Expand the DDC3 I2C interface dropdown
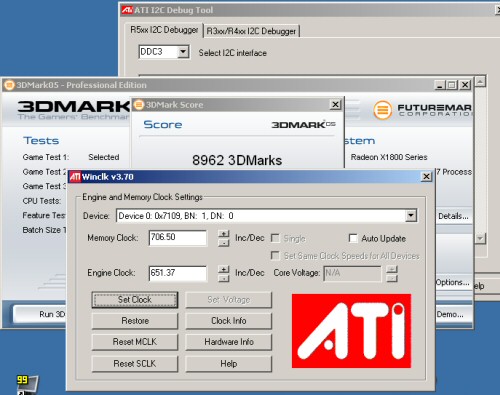 click(x=183, y=52)
